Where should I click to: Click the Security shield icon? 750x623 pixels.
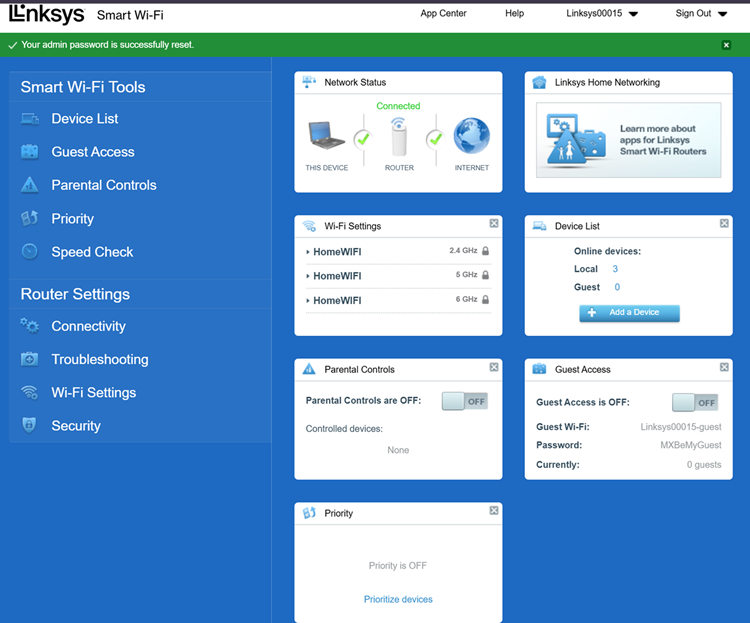coord(30,425)
